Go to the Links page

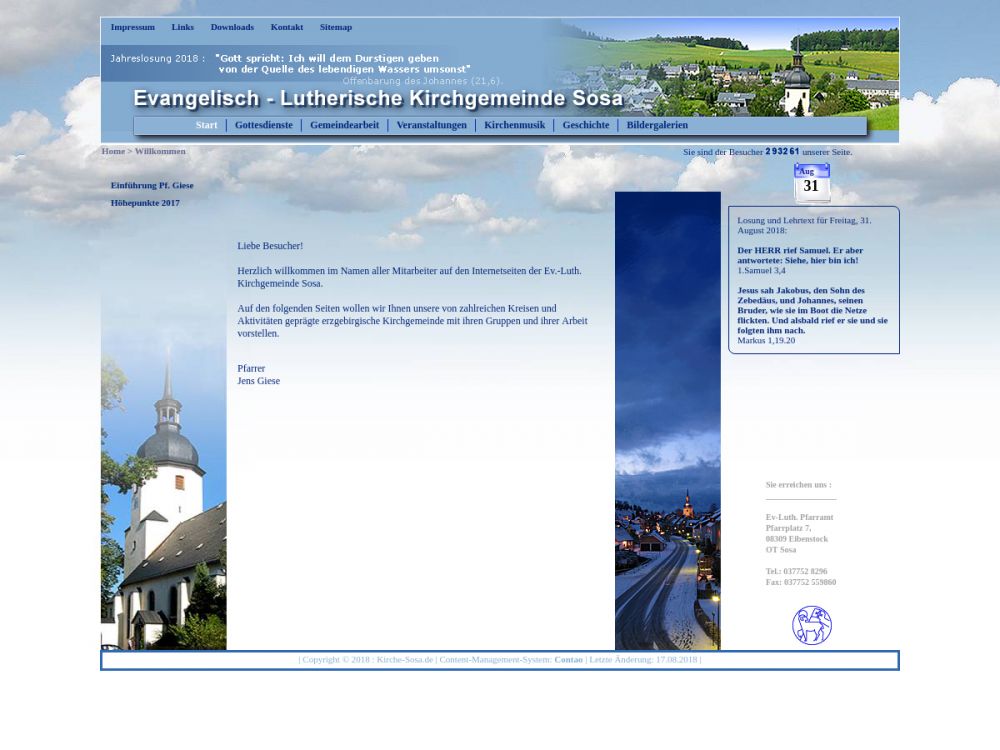click(182, 27)
